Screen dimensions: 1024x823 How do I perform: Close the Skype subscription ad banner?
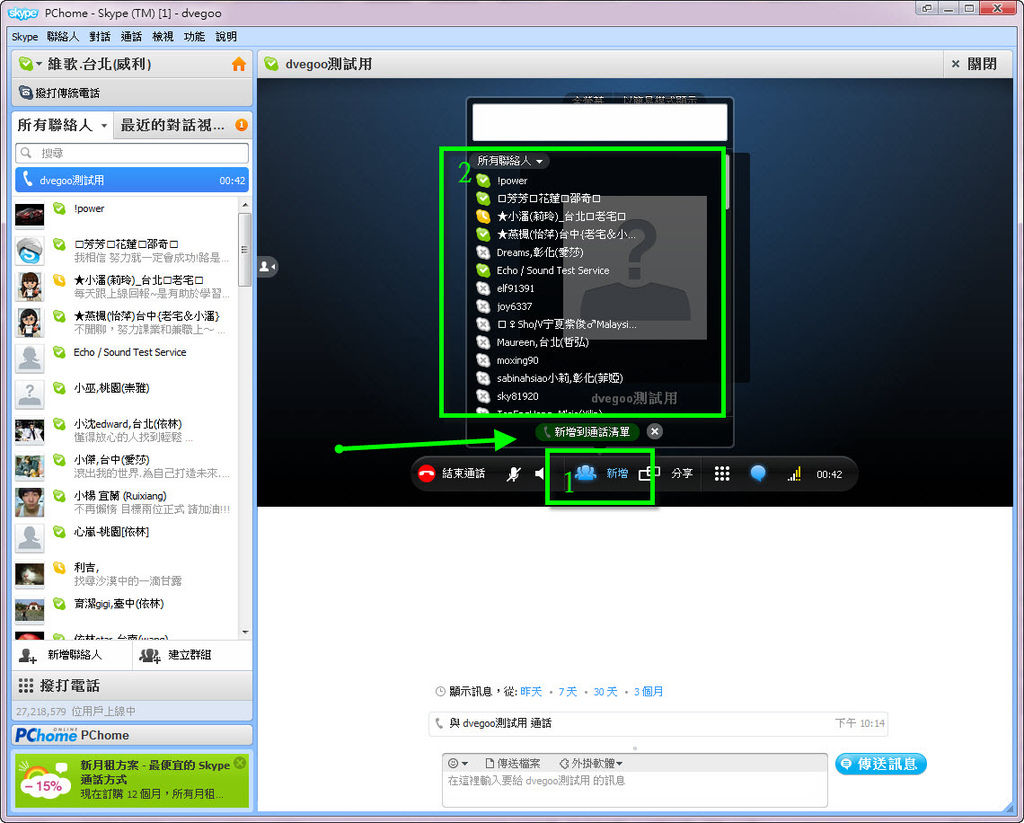(x=240, y=762)
